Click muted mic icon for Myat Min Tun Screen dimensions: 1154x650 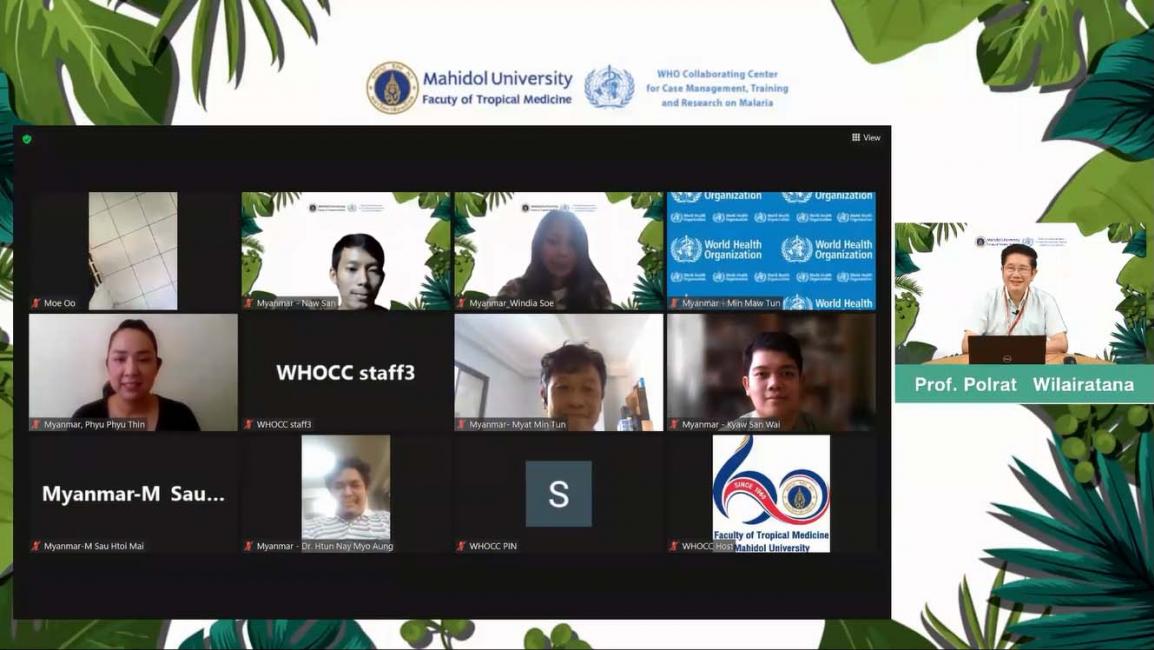[x=461, y=424]
